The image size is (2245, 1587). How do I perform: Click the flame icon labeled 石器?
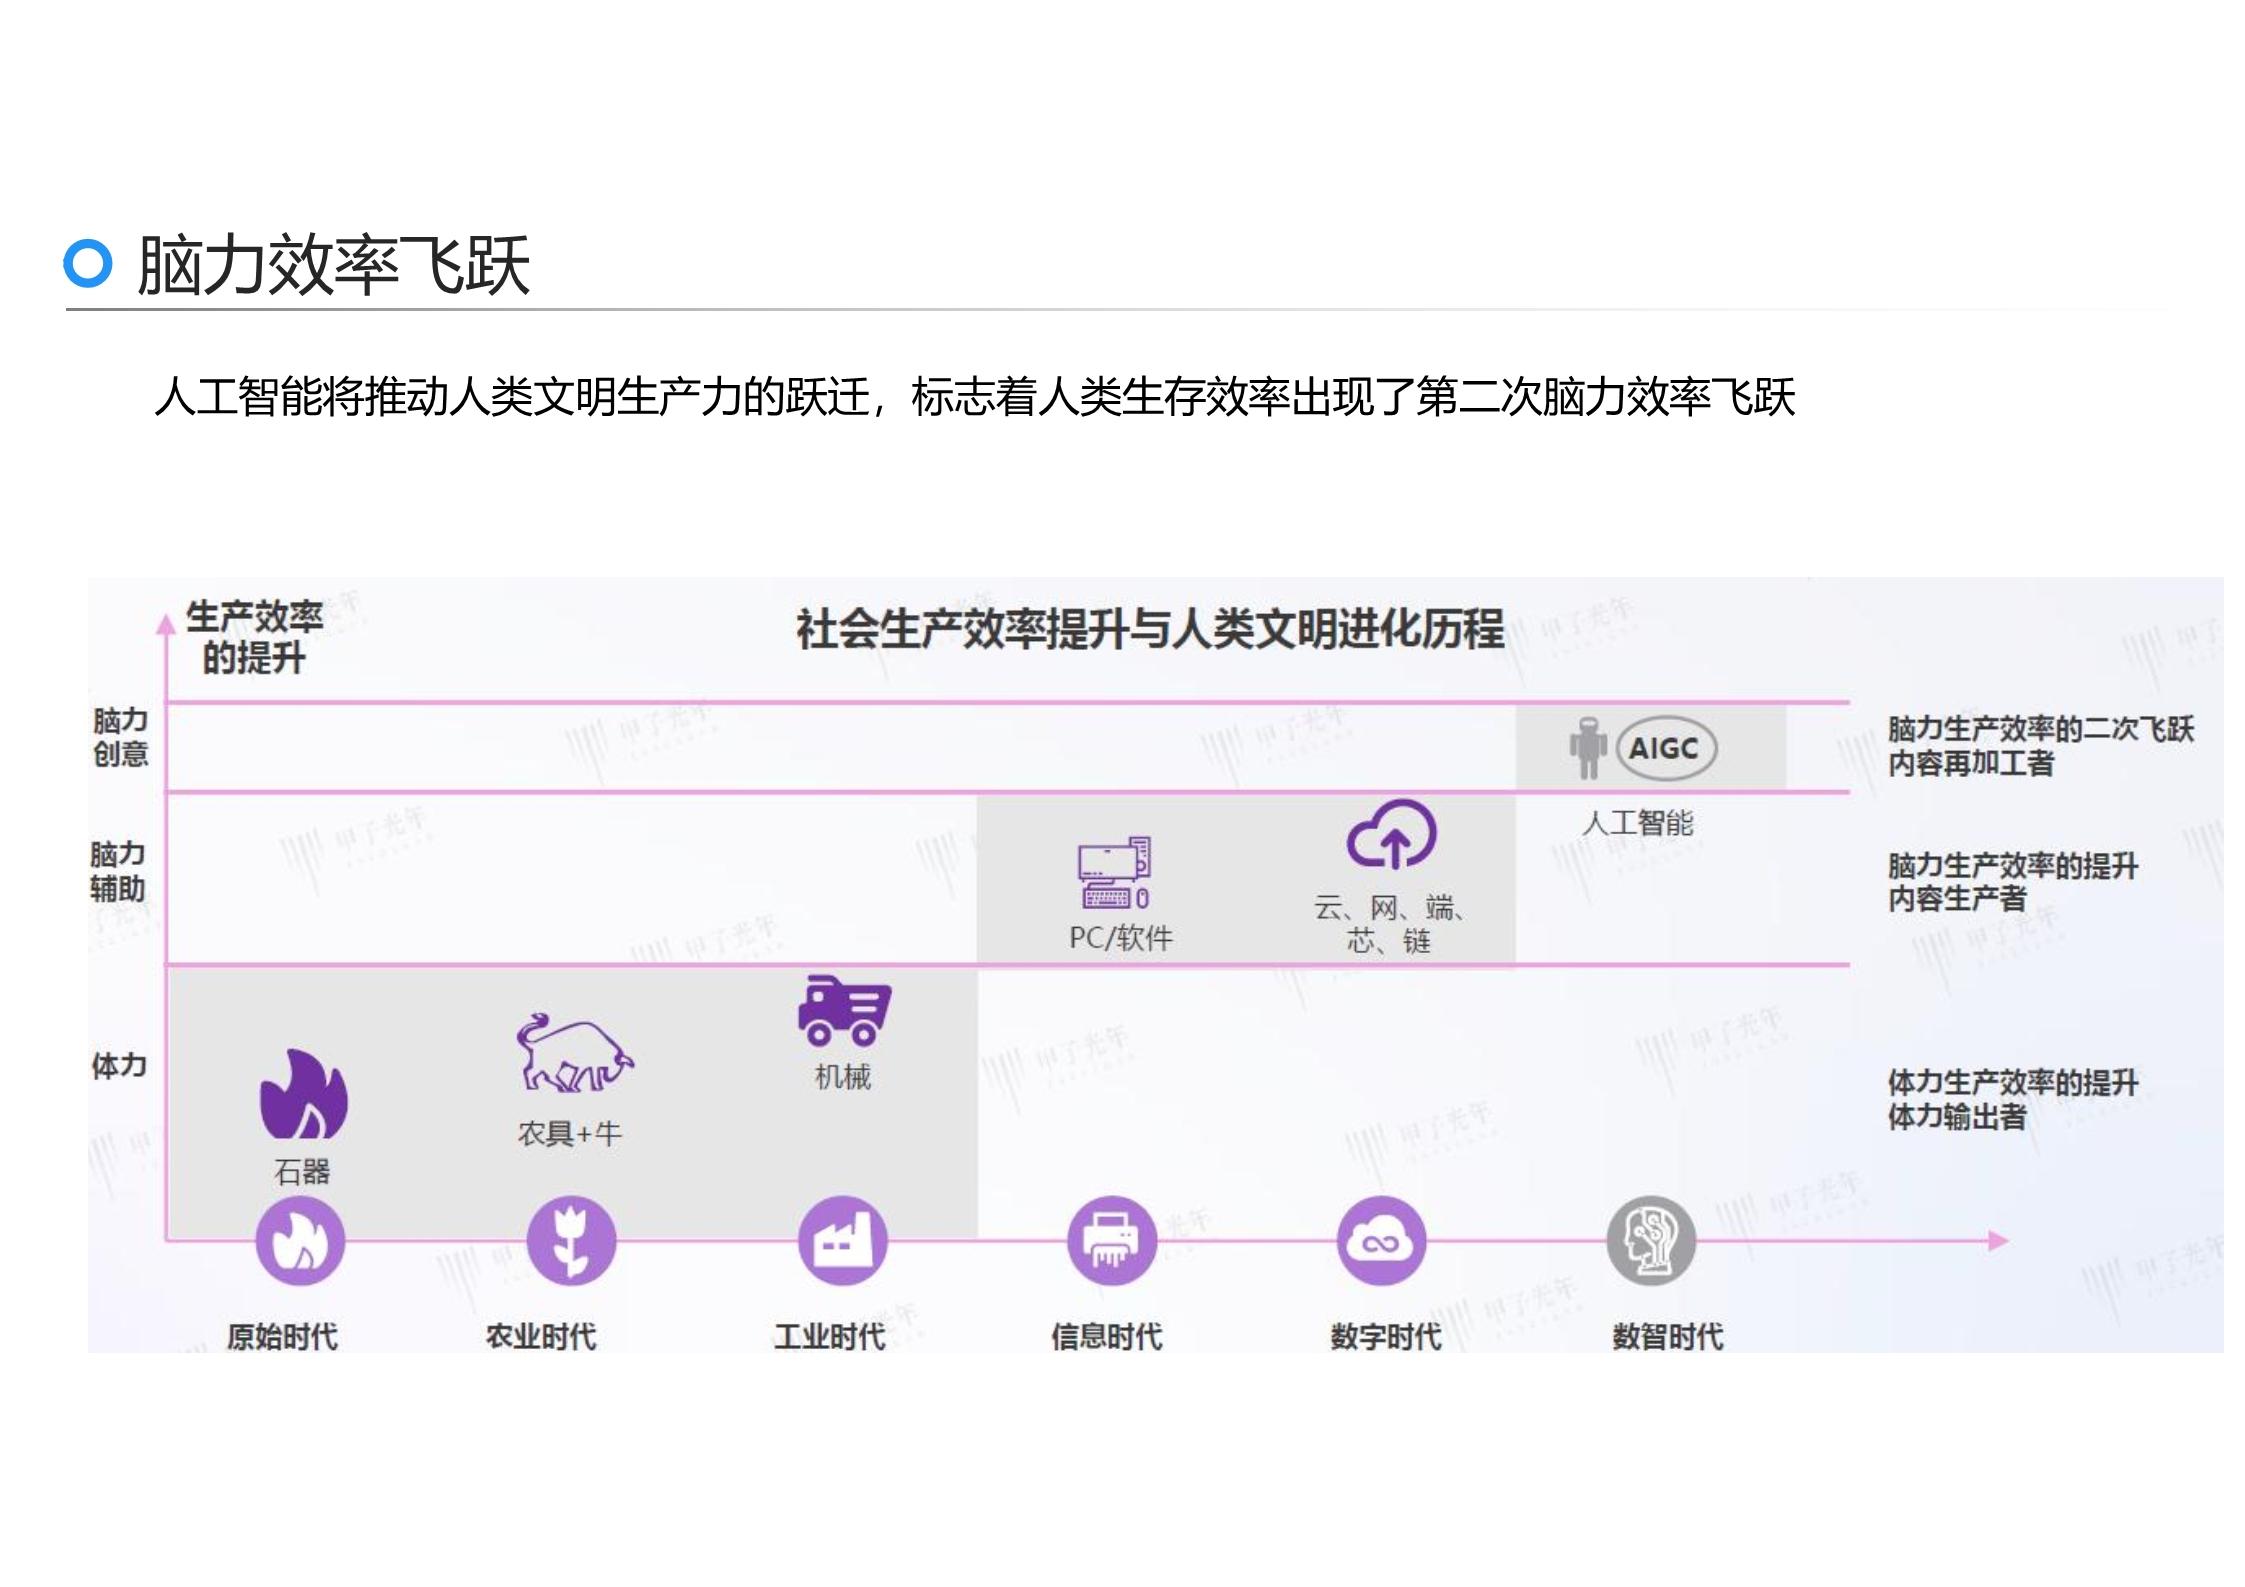coord(300,1090)
